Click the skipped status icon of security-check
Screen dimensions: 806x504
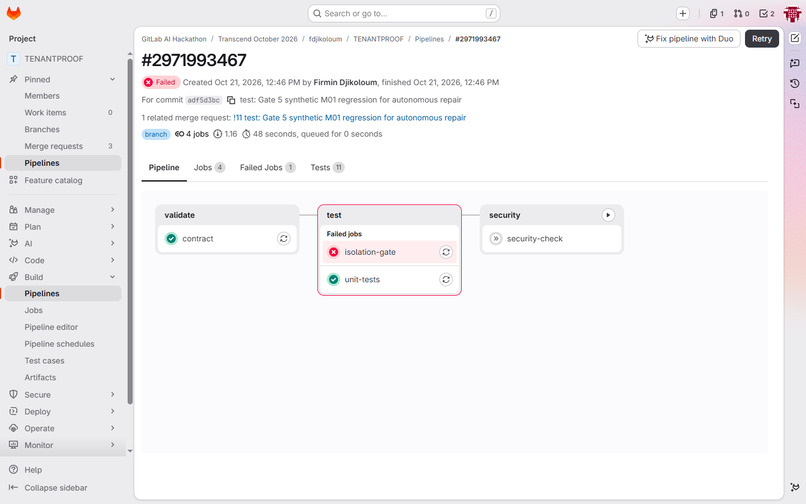click(496, 239)
